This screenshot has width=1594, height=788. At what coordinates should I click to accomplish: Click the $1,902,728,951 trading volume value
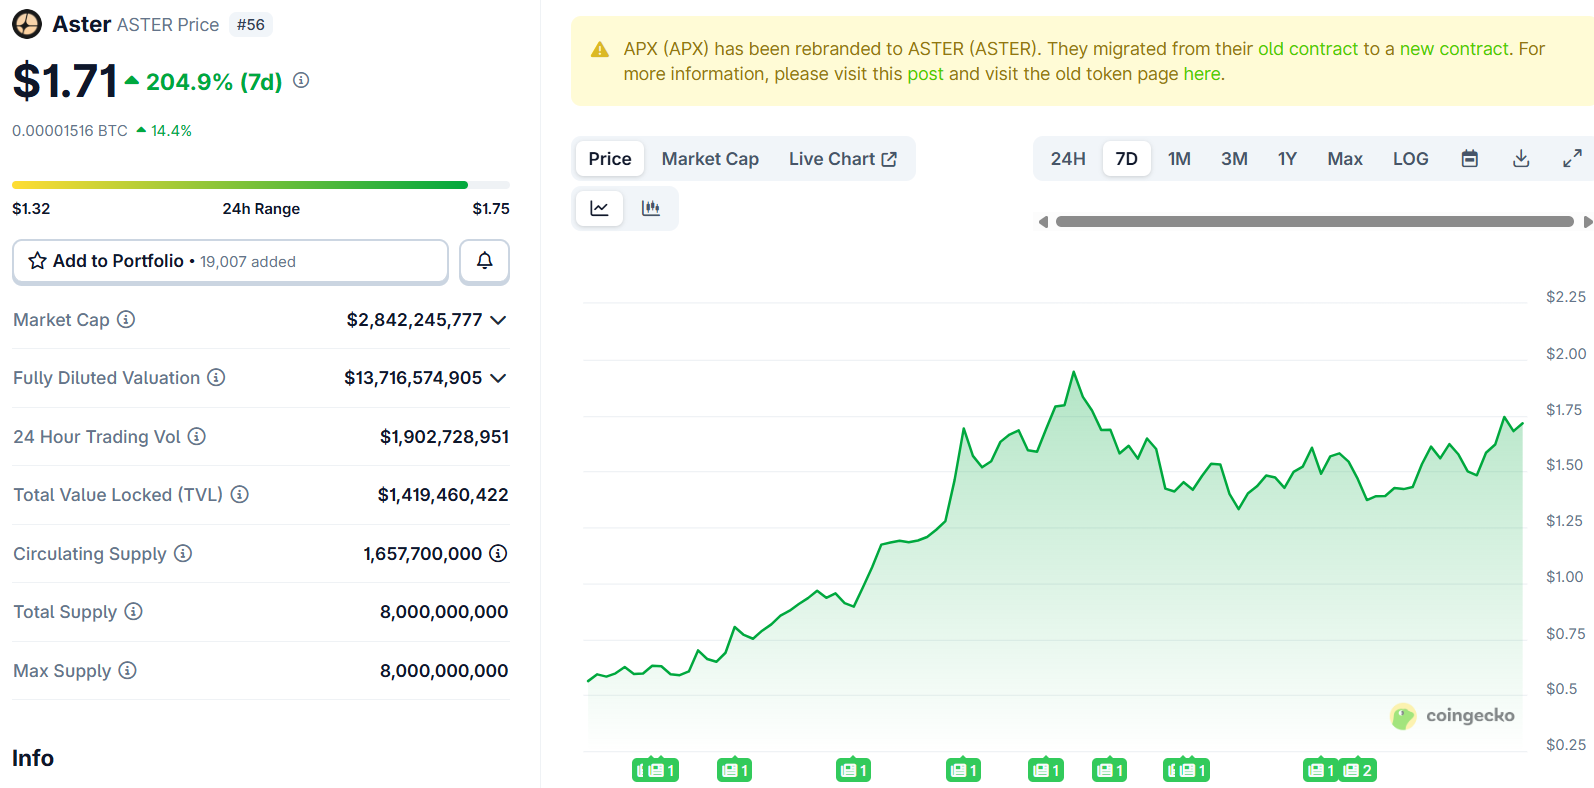[x=444, y=437]
